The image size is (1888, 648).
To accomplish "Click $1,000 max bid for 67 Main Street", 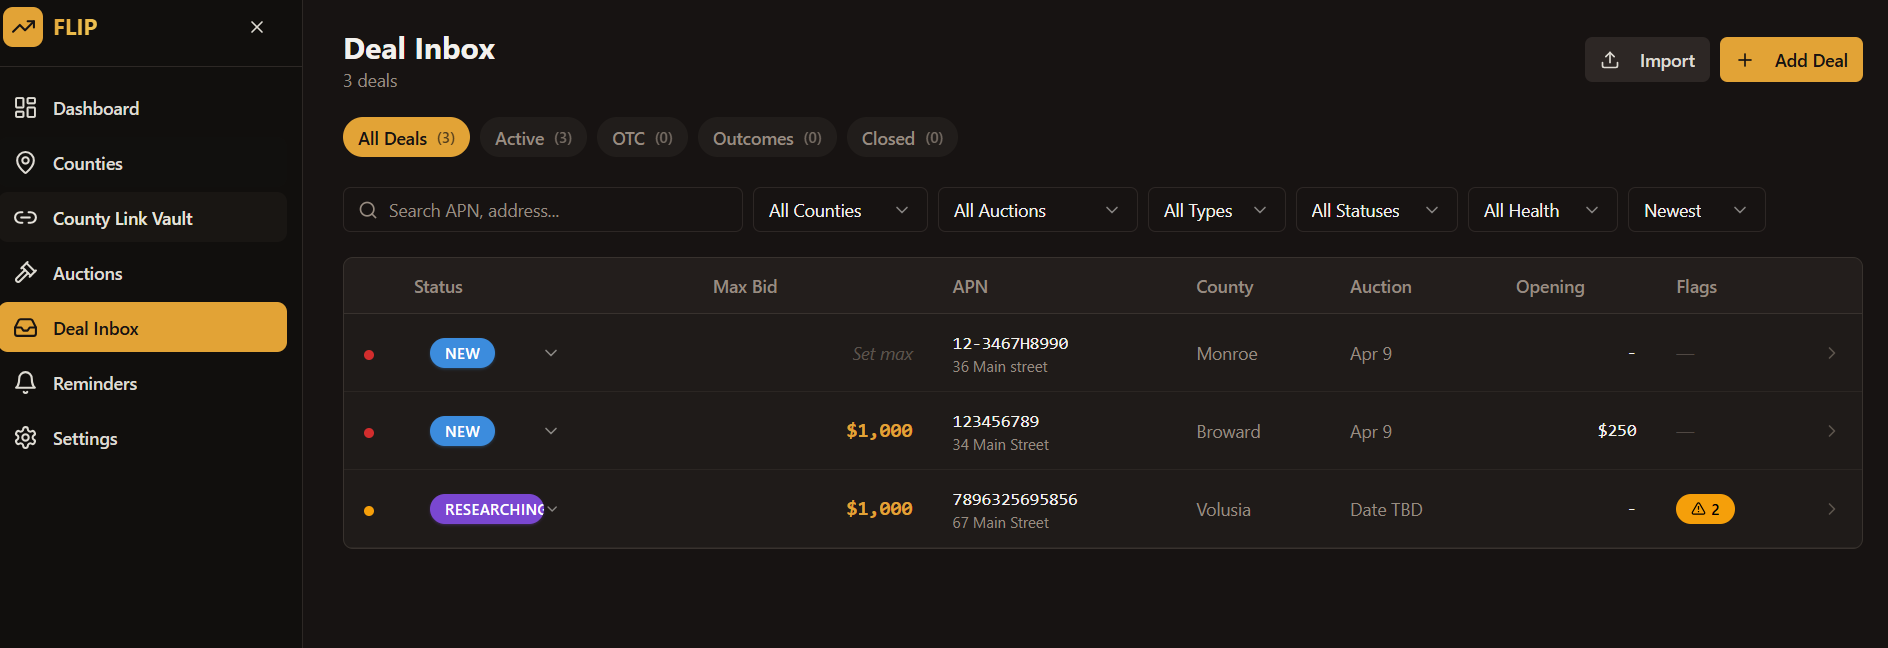I will pyautogui.click(x=879, y=509).
